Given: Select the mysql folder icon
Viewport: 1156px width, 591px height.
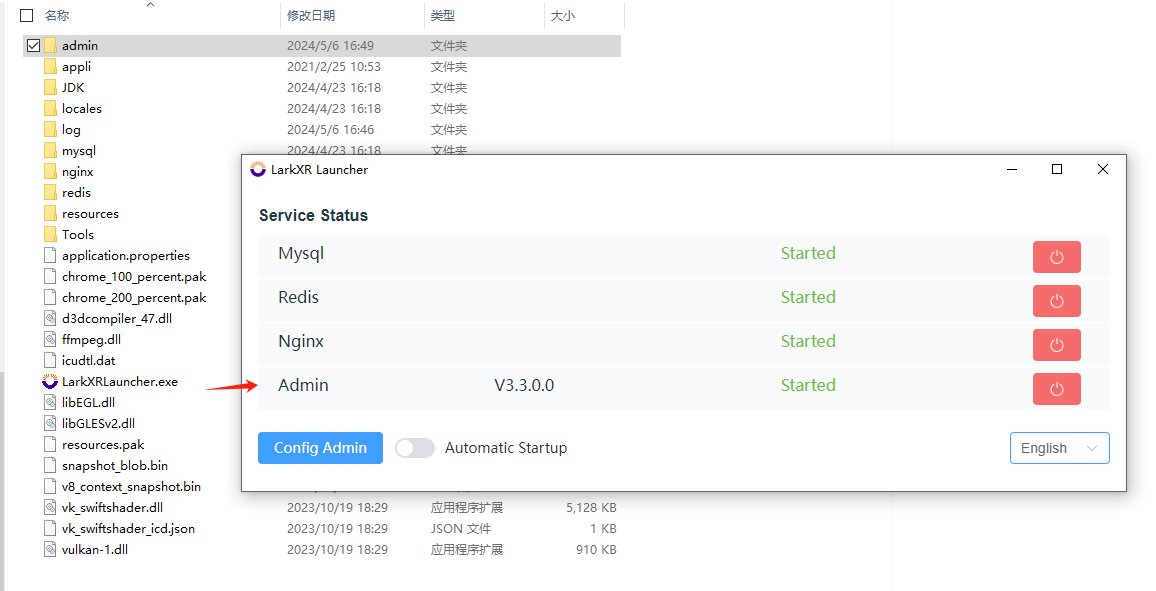Looking at the screenshot, I should click(50, 150).
